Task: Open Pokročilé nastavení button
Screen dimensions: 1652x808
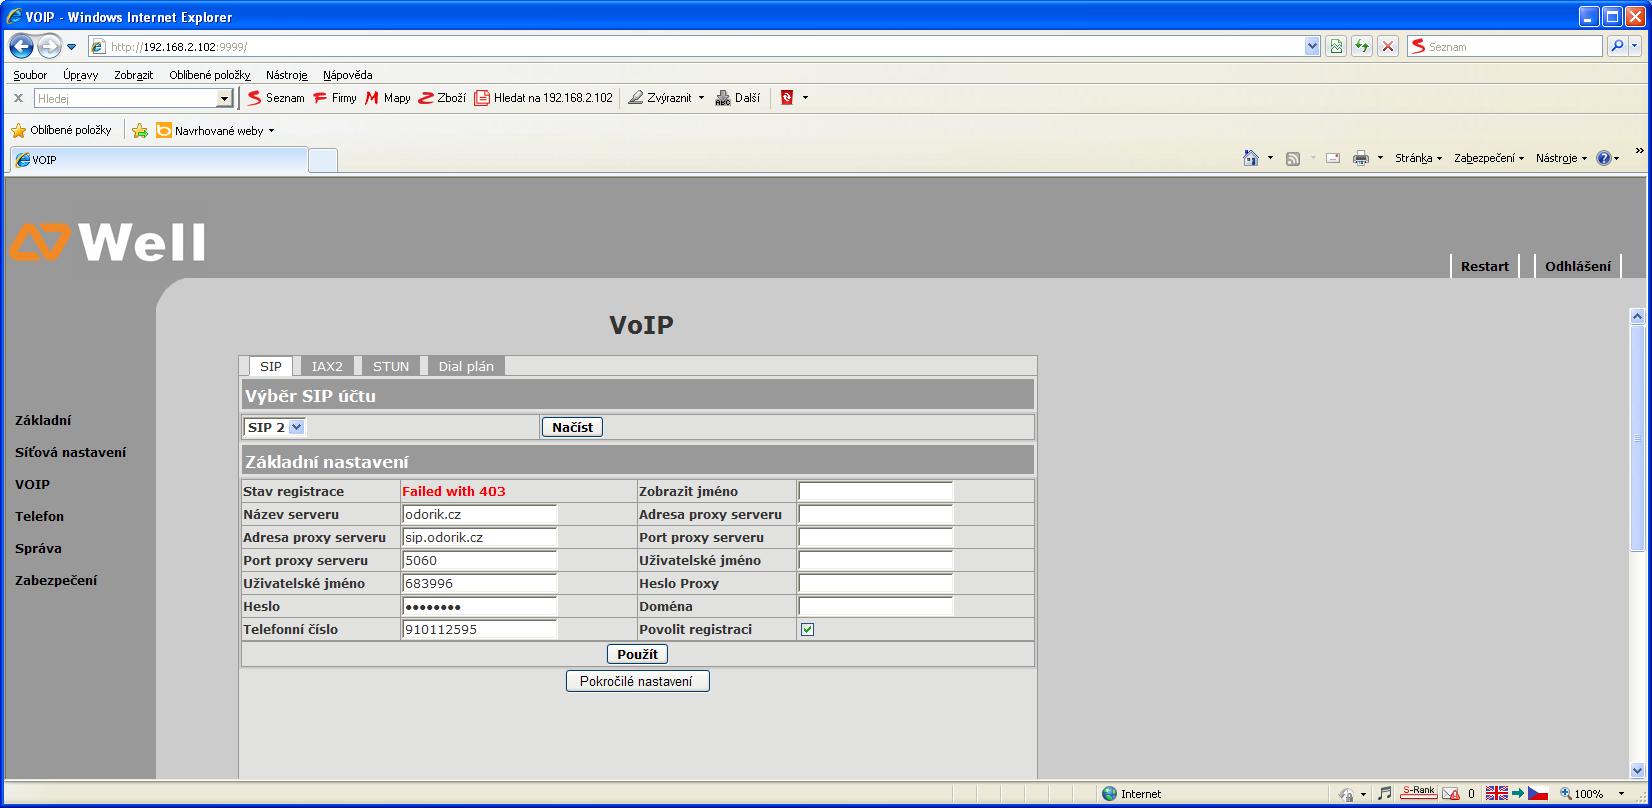Action: click(x=637, y=681)
